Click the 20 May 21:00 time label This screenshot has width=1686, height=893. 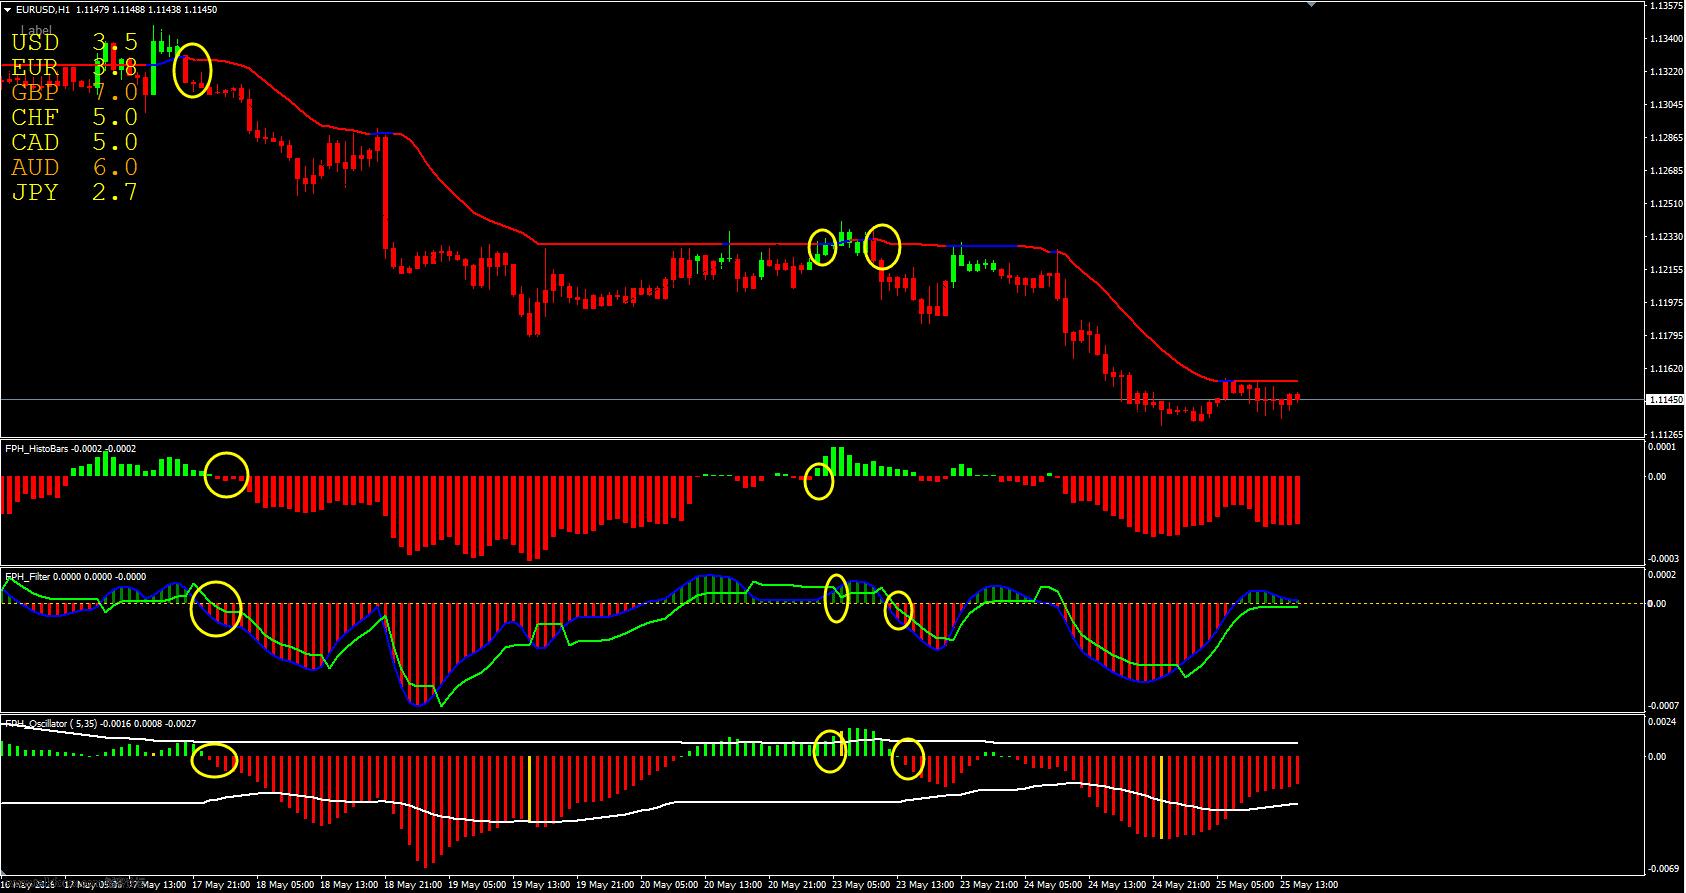coord(795,885)
